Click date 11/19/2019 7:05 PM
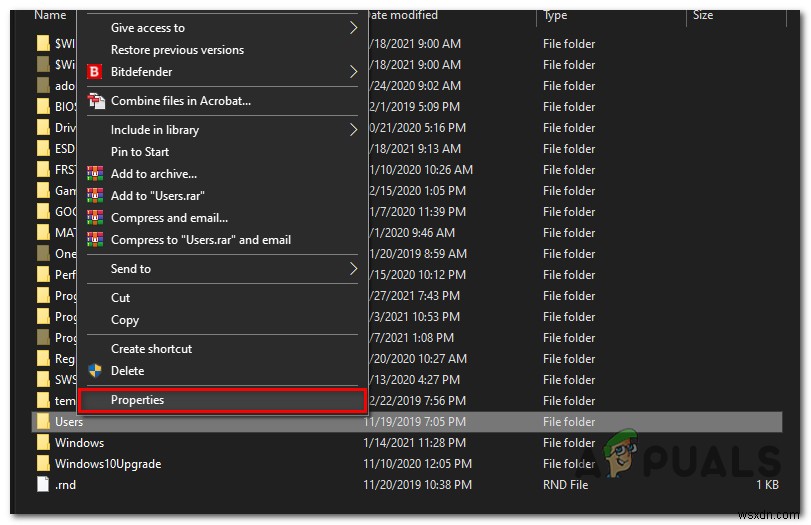The width and height of the screenshot is (811, 525). point(414,422)
